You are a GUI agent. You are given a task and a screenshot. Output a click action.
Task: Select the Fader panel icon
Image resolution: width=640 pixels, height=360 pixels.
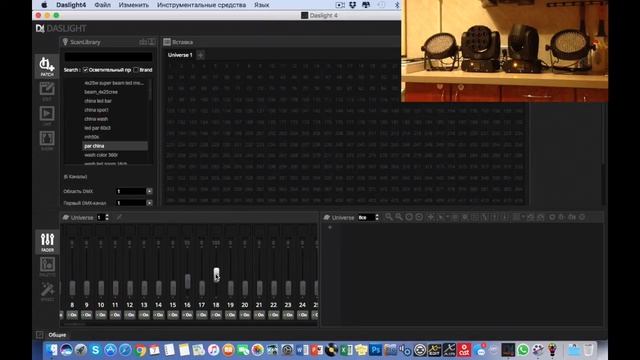pyautogui.click(x=47, y=242)
